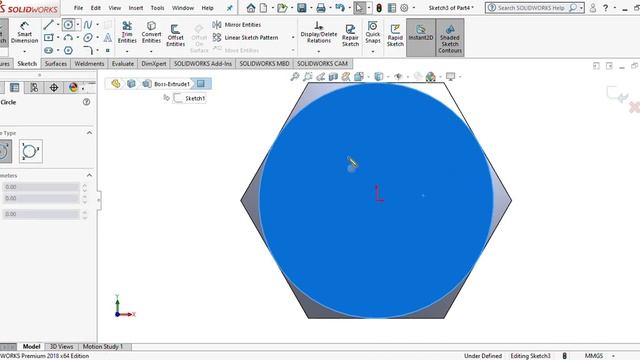The height and width of the screenshot is (360, 640).
Task: Open the 3D Views tab
Action: pyautogui.click(x=61, y=347)
